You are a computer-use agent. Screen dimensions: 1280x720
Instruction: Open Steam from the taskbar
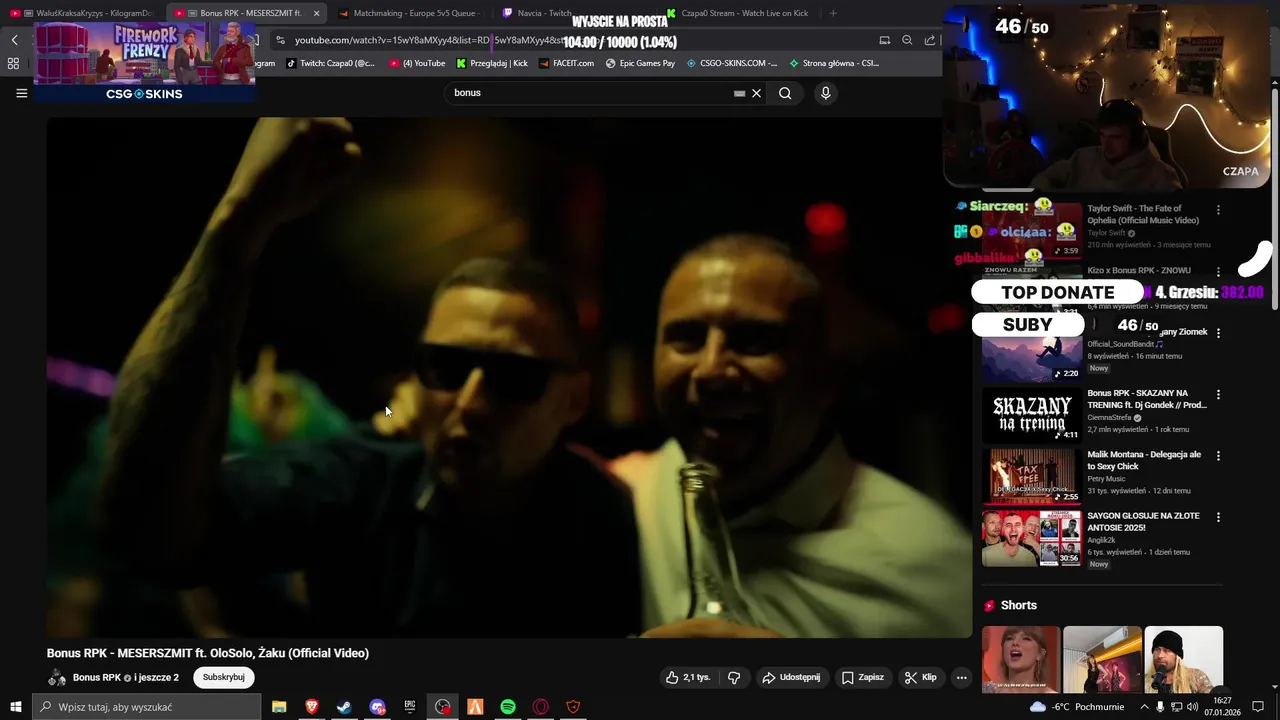pyautogui.click(x=344, y=707)
